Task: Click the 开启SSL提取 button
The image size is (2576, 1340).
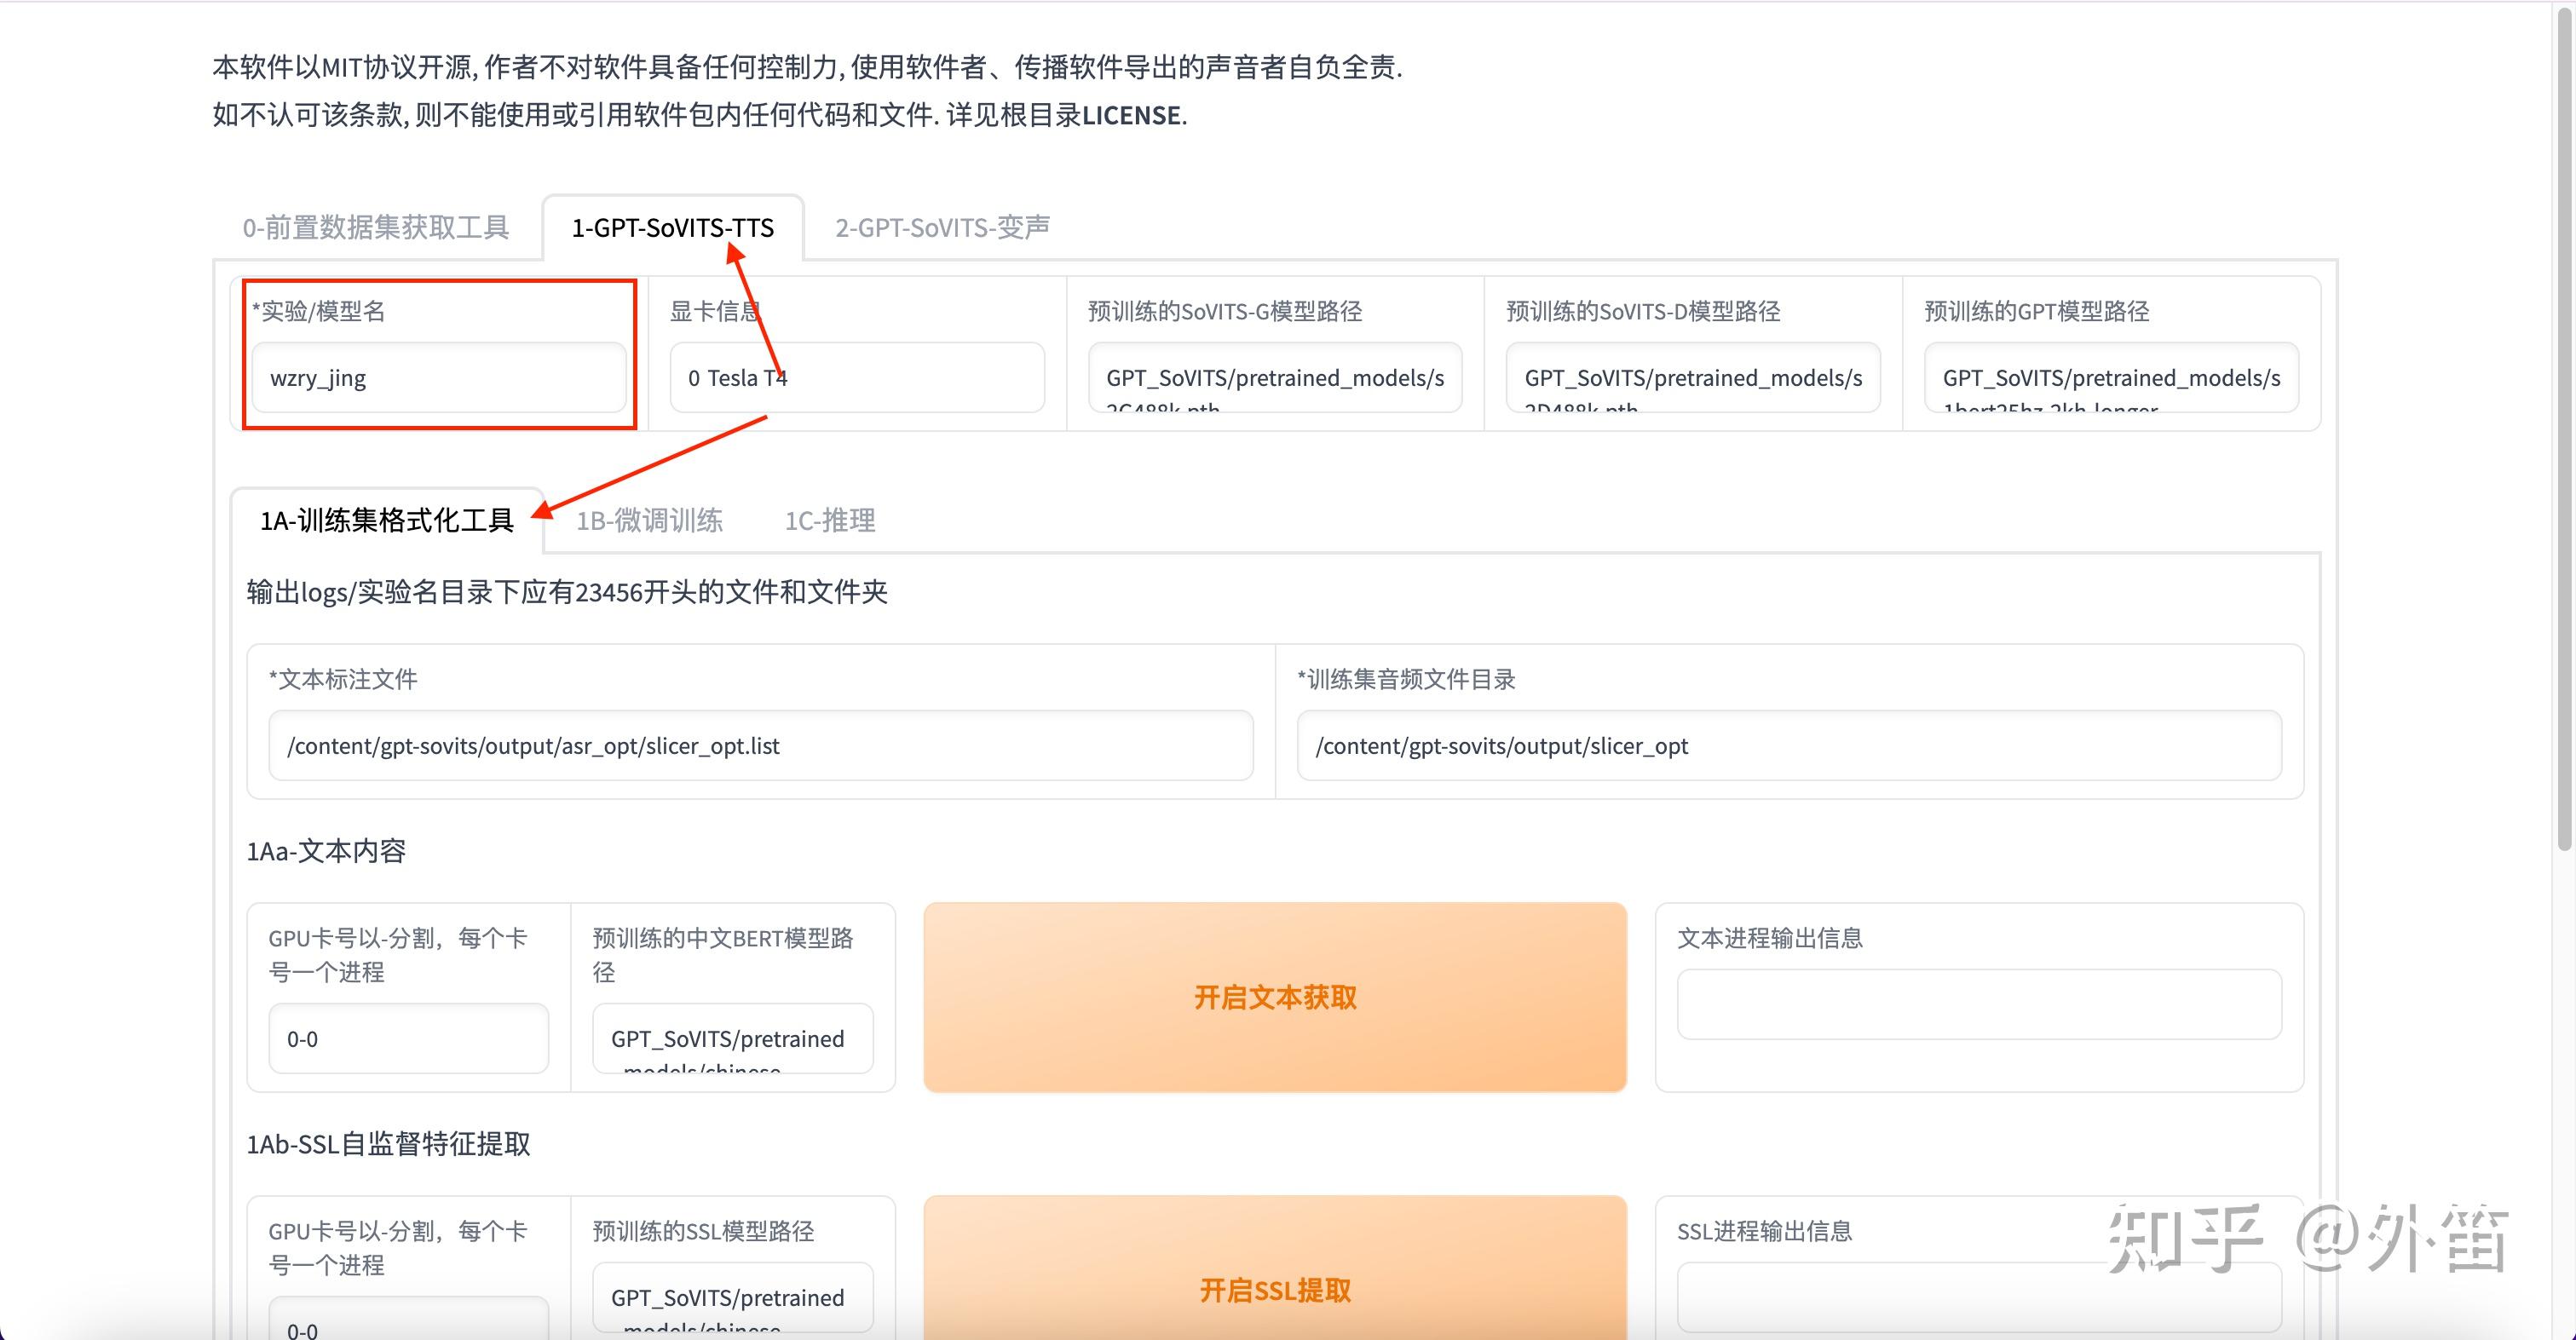Action: (1274, 1290)
